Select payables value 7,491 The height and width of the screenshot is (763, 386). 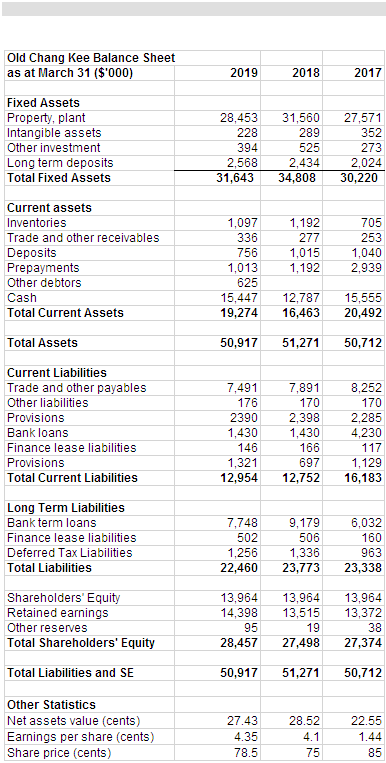tap(243, 388)
